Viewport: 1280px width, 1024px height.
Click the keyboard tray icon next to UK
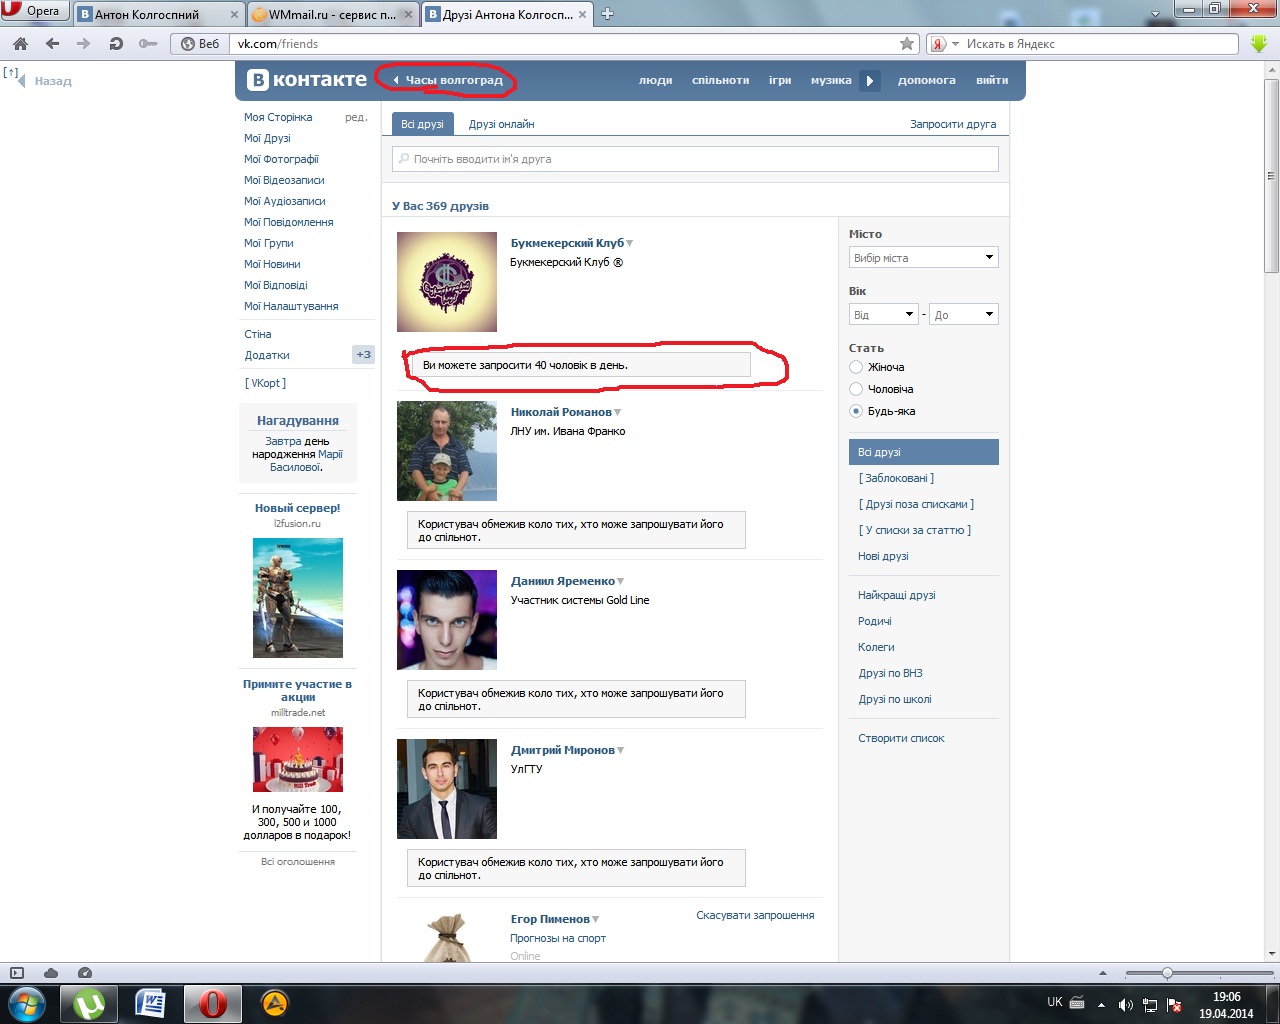1077,1002
